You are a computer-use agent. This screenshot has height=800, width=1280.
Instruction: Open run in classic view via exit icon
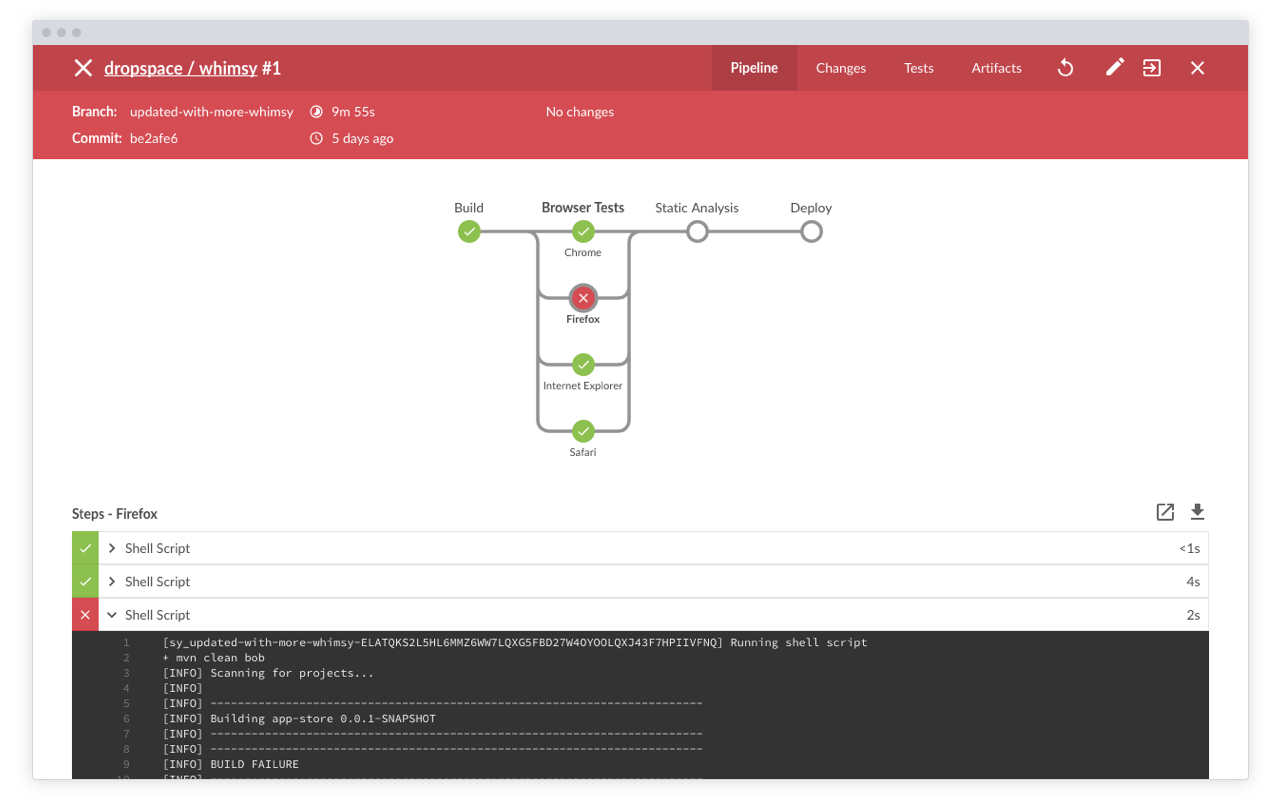click(1151, 67)
